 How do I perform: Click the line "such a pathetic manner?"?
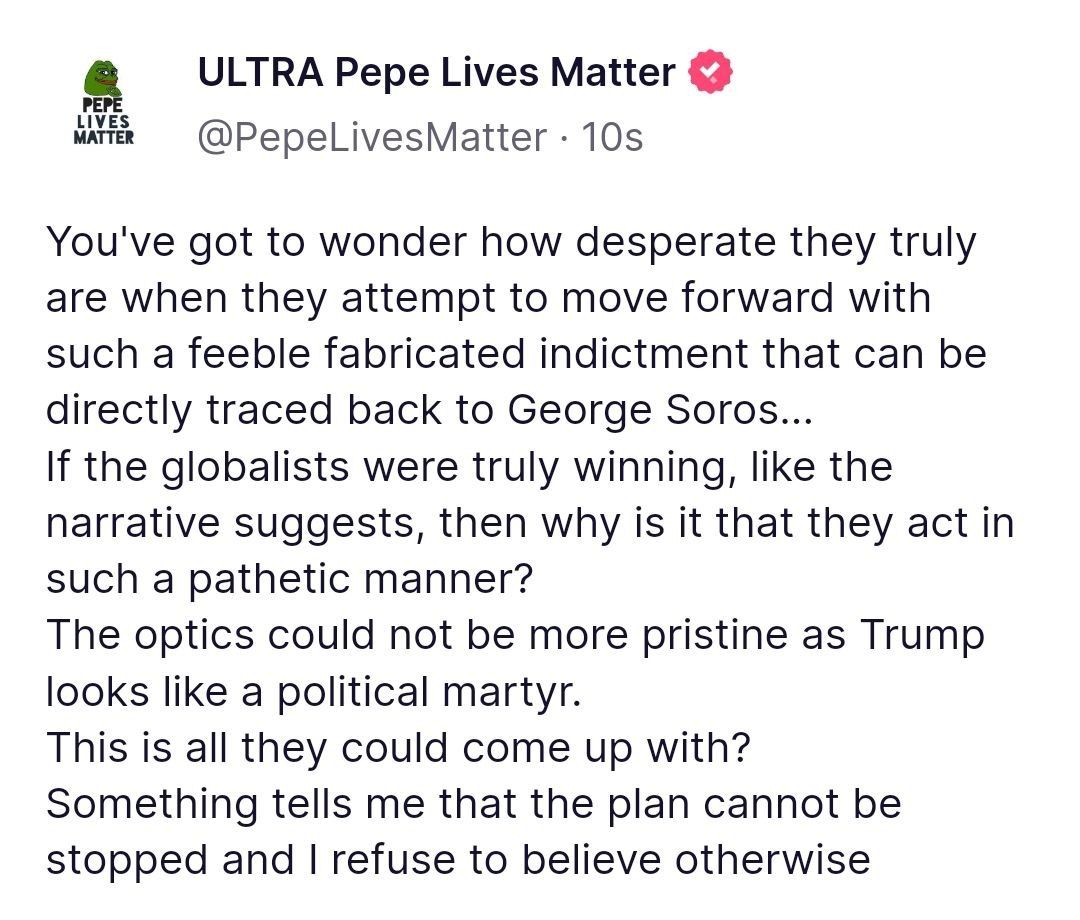pos(288,580)
